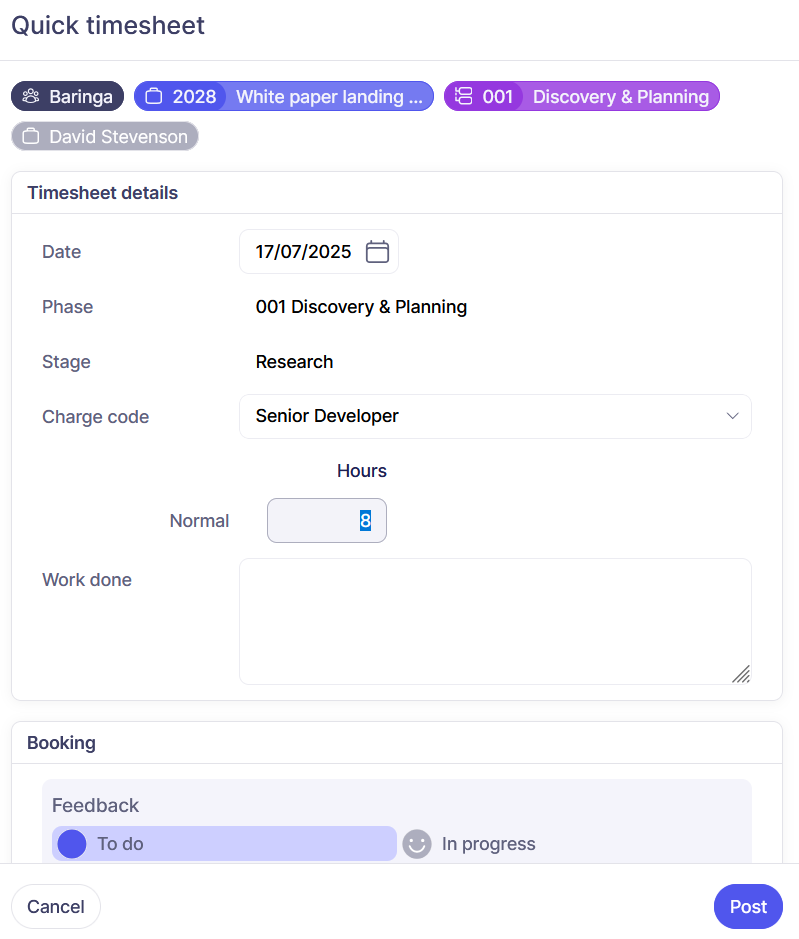The image size is (799, 939).
Task: Click the briefcase icon beside David Stevenson
Action: point(31,137)
